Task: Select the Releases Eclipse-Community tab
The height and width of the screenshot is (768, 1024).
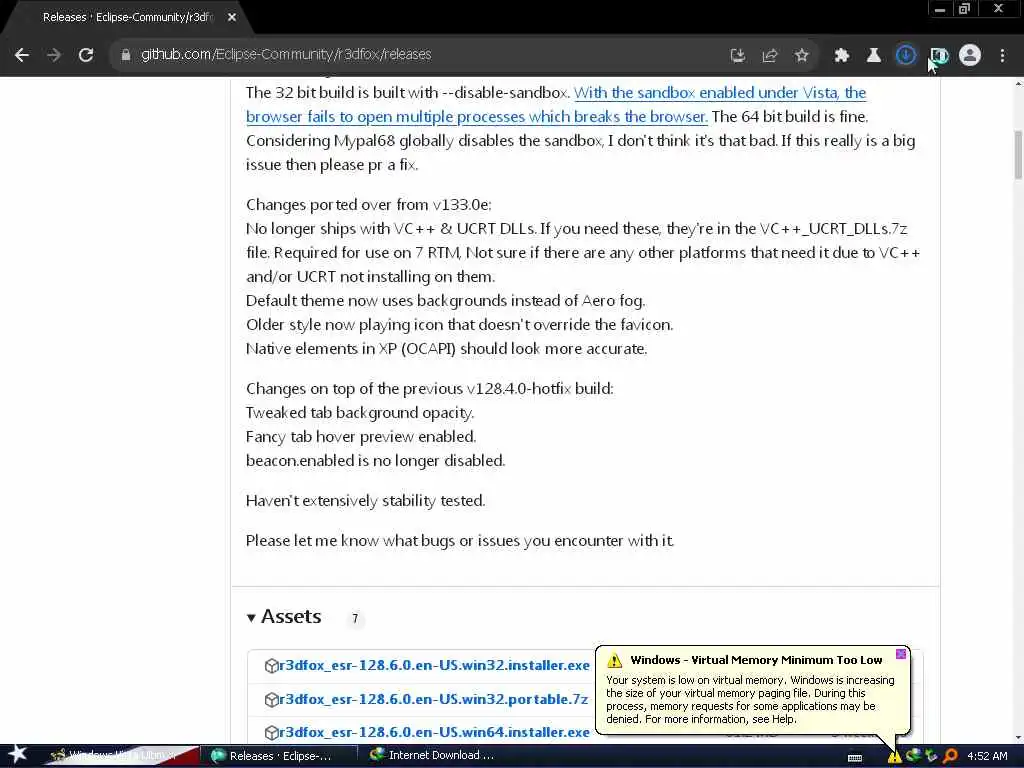Action: 127,18
